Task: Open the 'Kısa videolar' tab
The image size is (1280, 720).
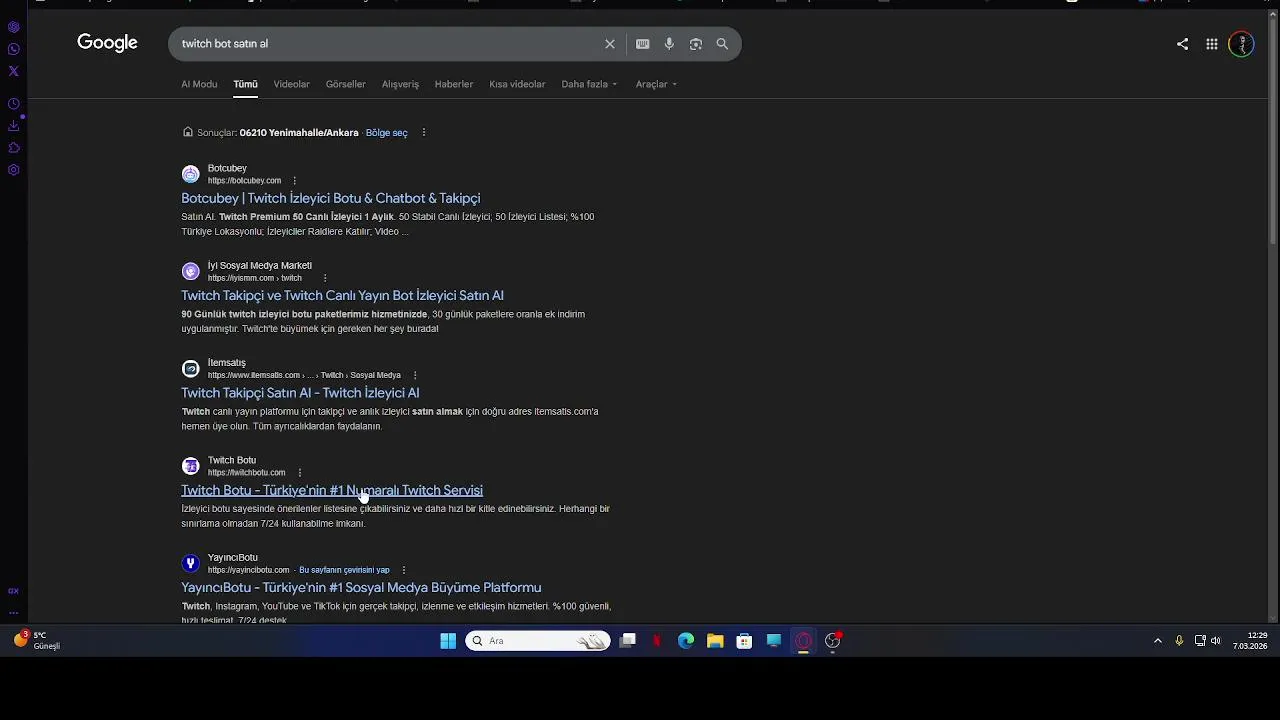Action: click(x=517, y=84)
